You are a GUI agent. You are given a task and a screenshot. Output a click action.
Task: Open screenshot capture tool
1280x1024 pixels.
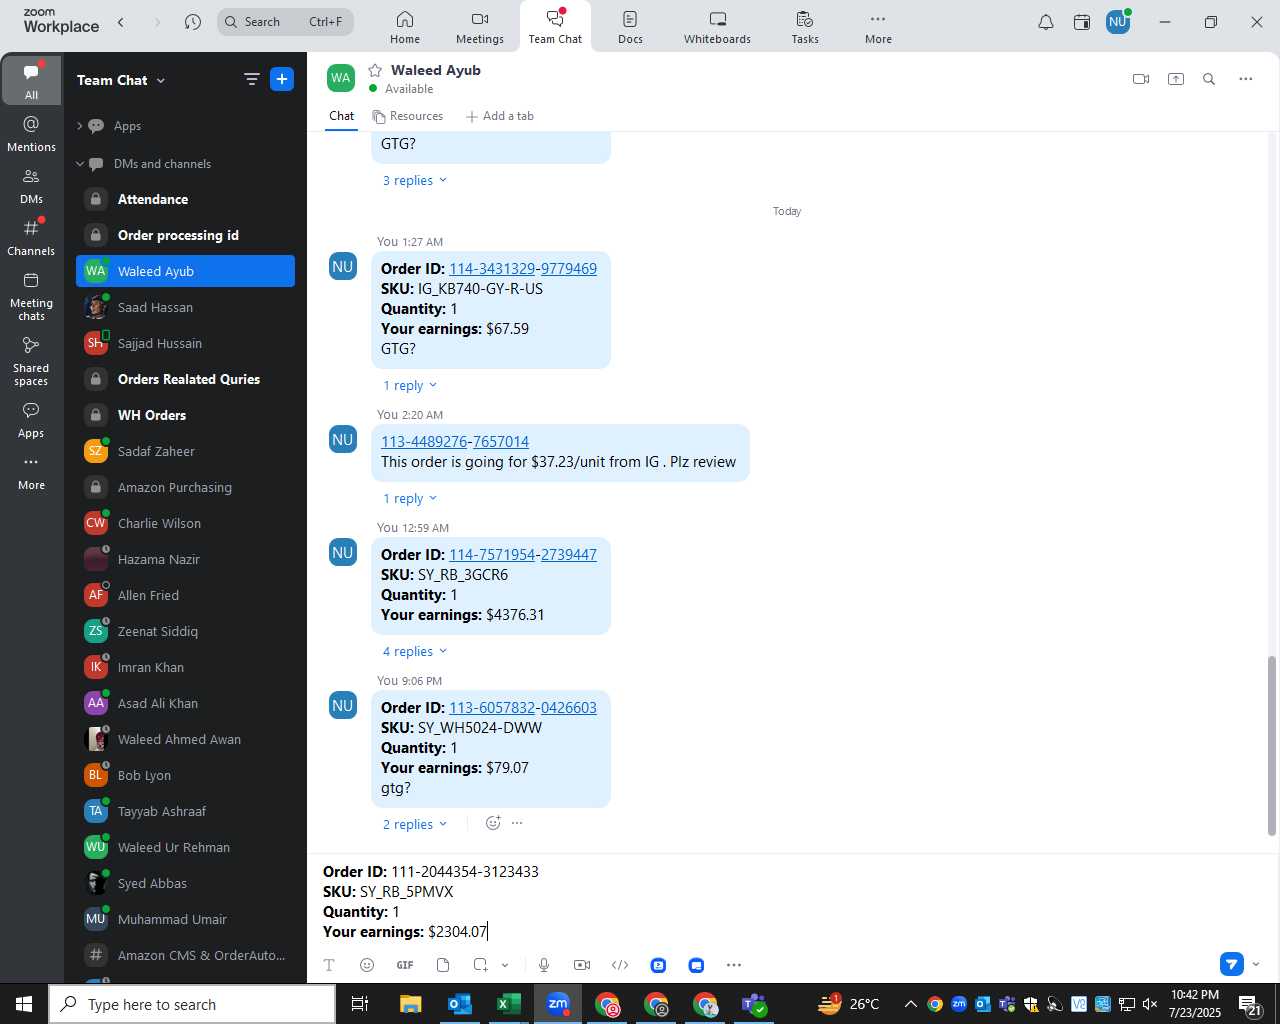(x=481, y=965)
